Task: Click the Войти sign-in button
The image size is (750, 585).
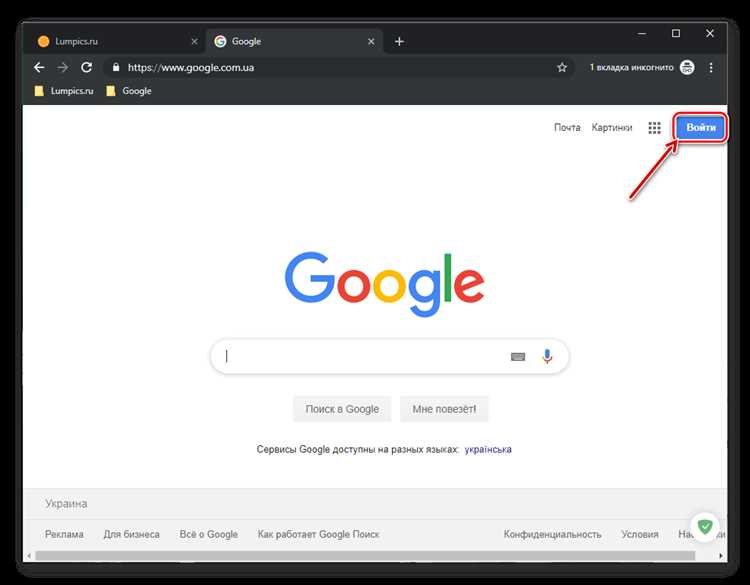Action: pyautogui.click(x=701, y=128)
